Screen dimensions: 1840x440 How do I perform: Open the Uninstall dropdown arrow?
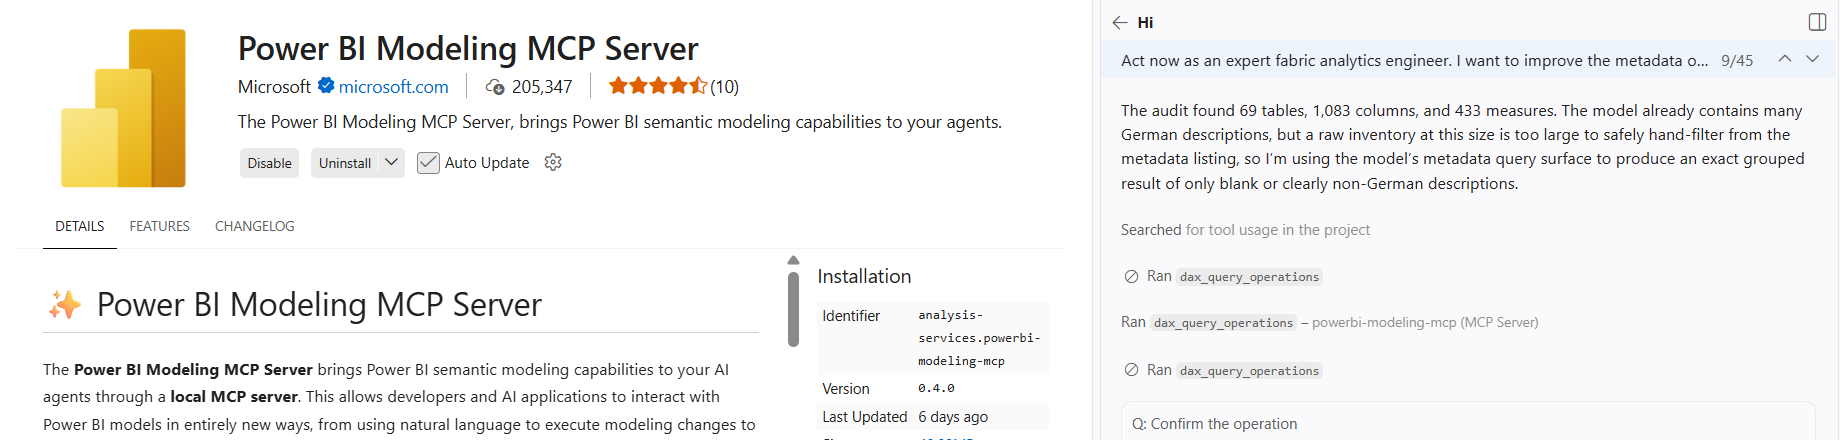392,162
